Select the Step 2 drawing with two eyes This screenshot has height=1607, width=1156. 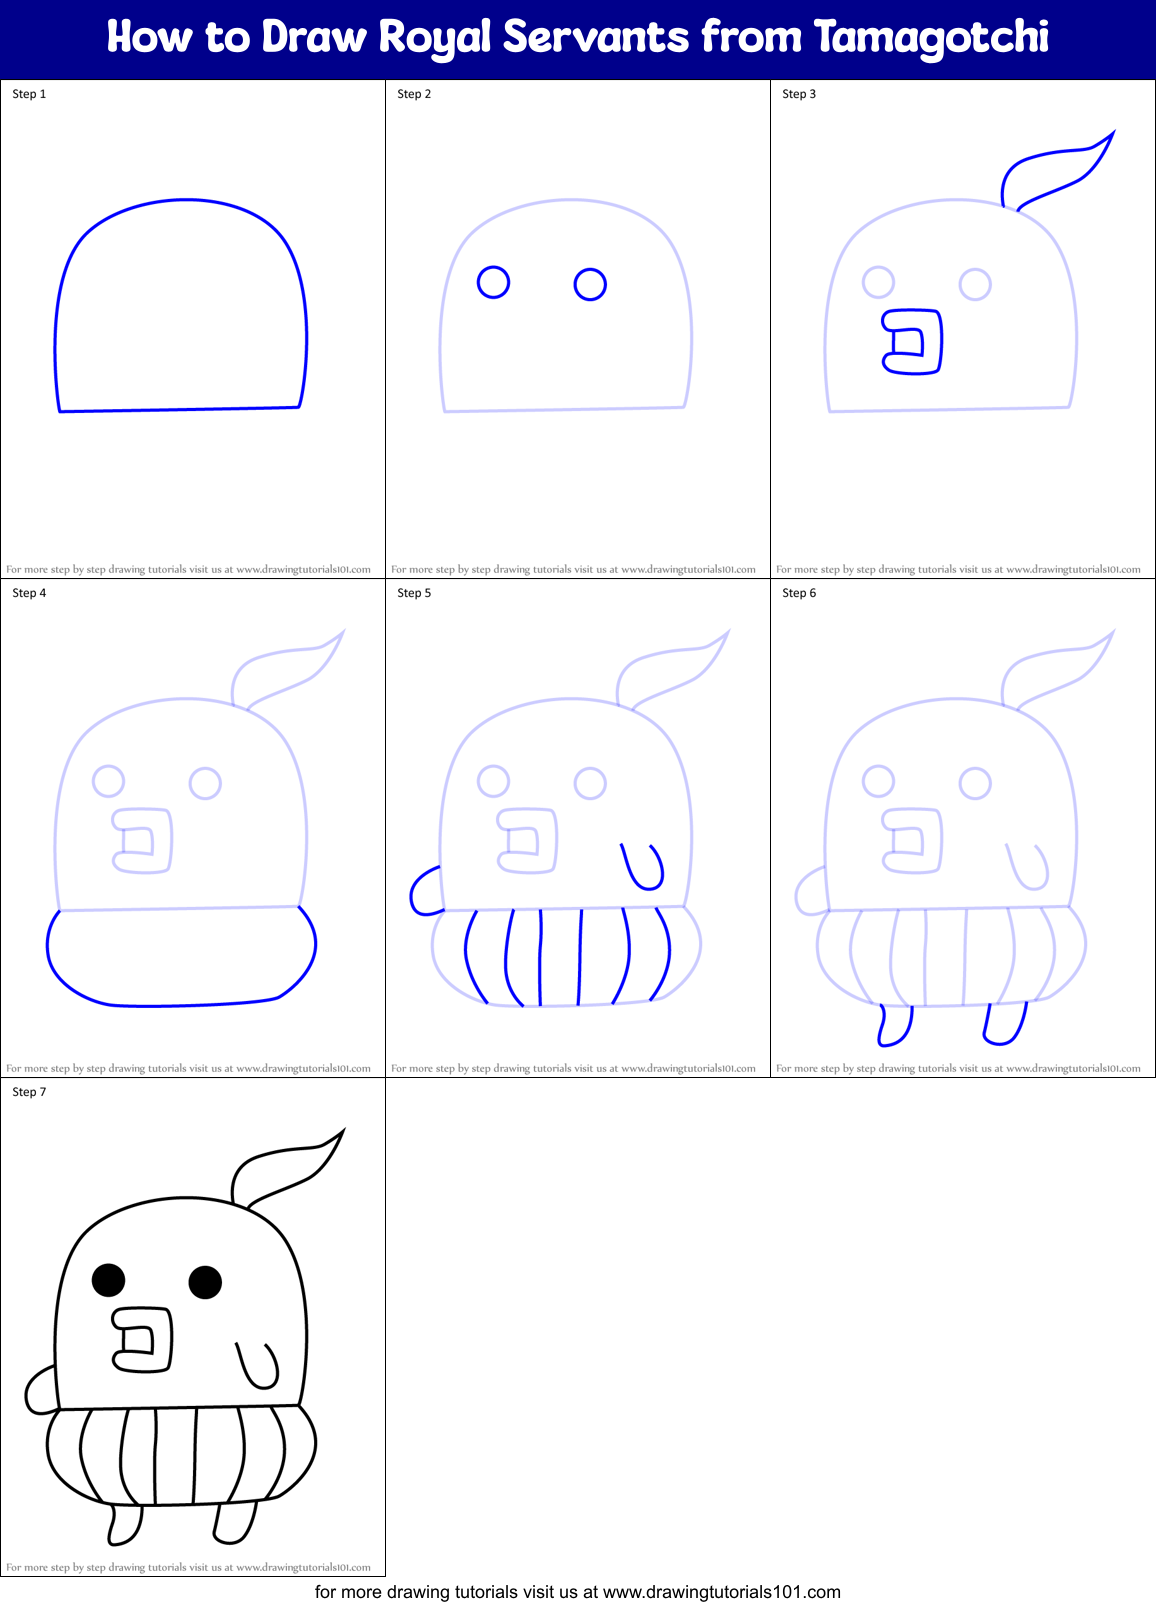[x=565, y=305]
